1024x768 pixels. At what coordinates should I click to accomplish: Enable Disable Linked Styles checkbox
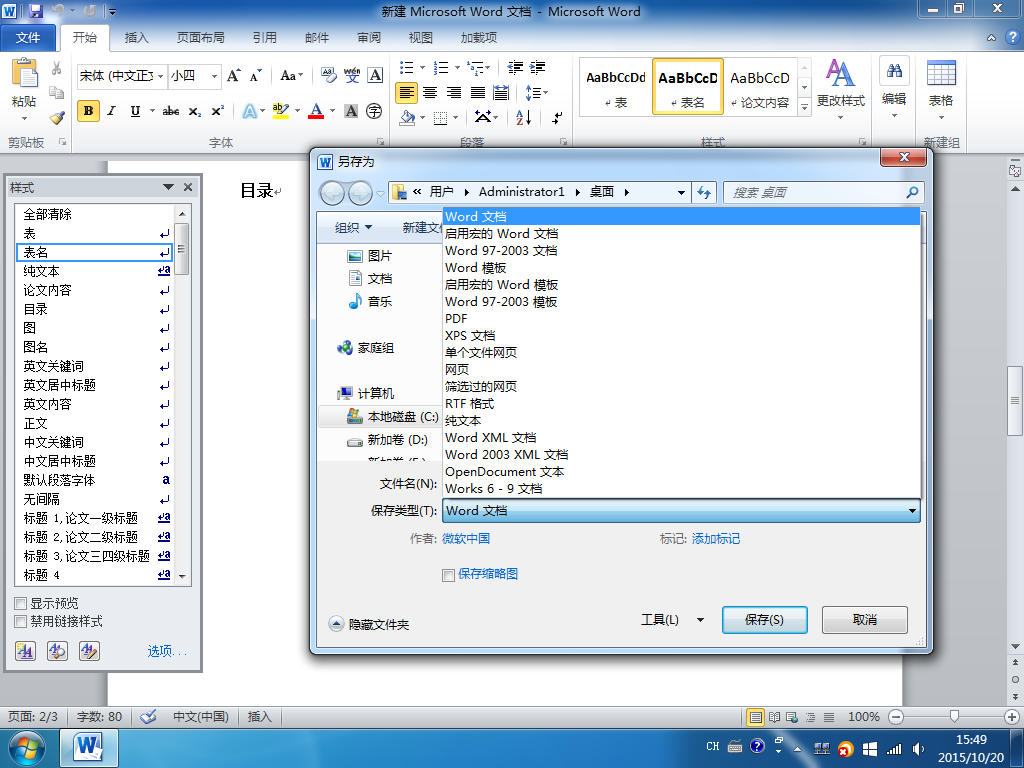20,622
